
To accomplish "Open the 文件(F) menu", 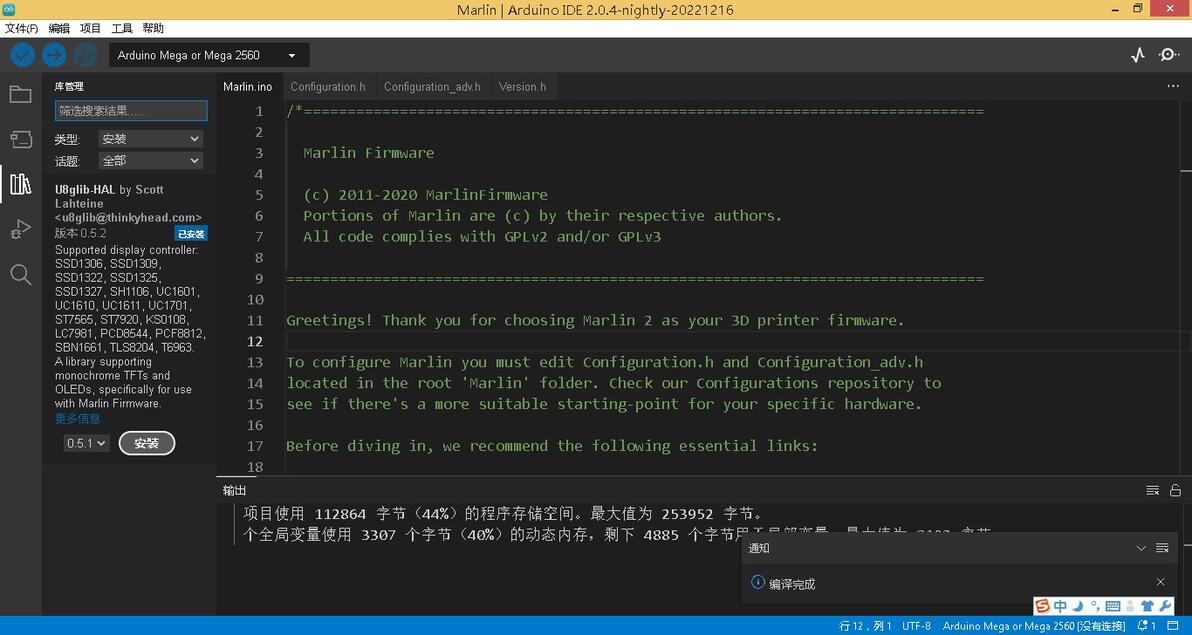I will 21,28.
